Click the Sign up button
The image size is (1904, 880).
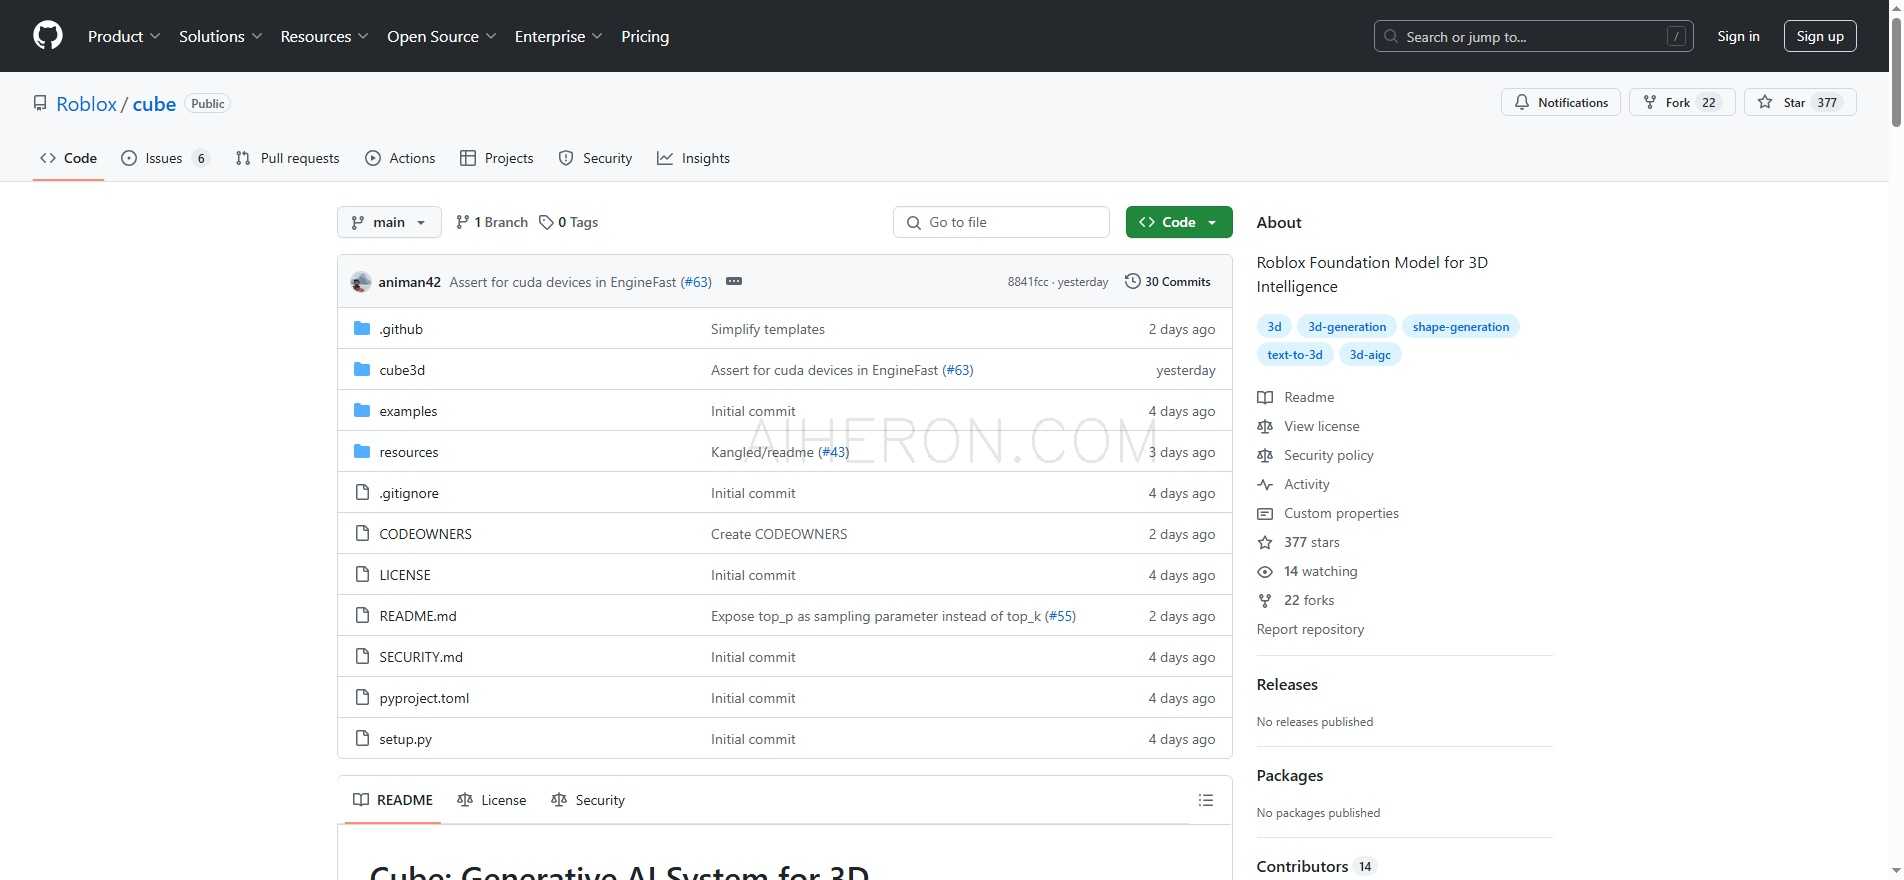[1820, 36]
